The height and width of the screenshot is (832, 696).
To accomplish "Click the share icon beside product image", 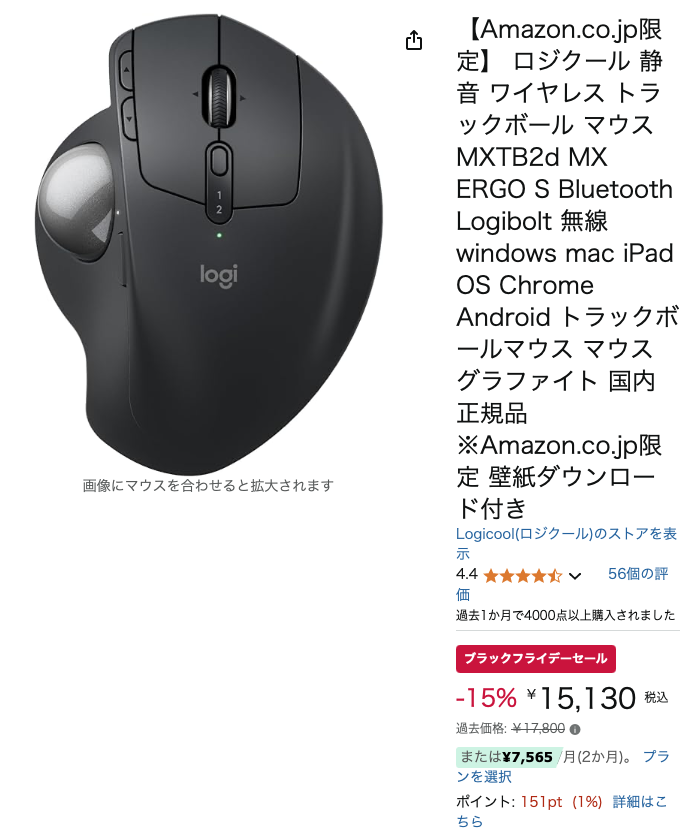I will (x=414, y=40).
